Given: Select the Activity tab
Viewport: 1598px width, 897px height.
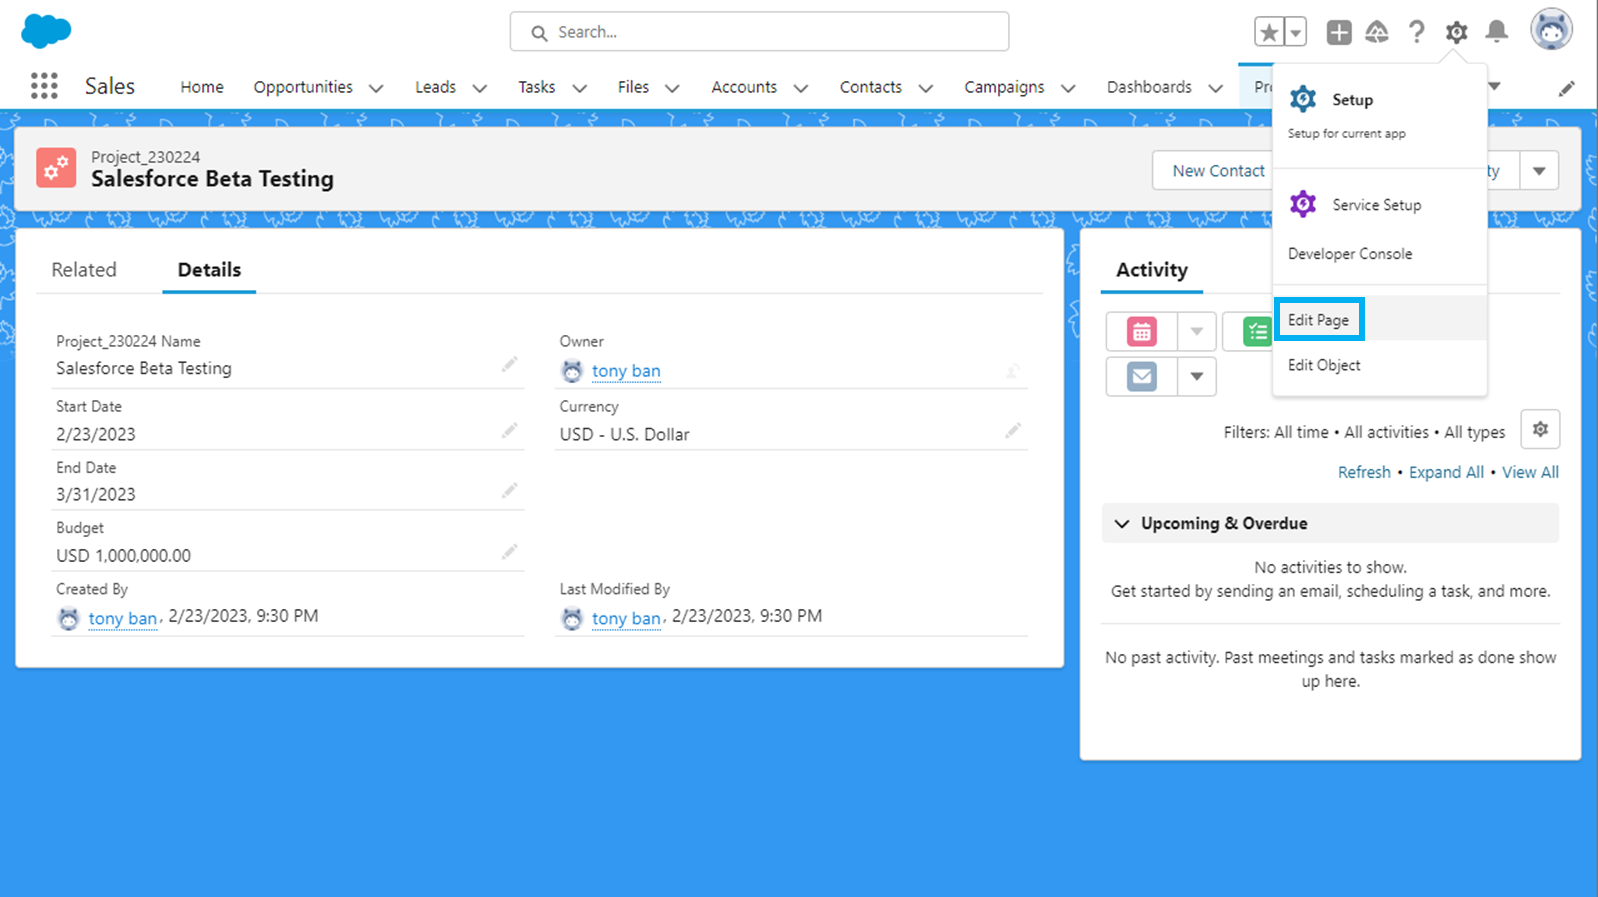Looking at the screenshot, I should (1152, 270).
